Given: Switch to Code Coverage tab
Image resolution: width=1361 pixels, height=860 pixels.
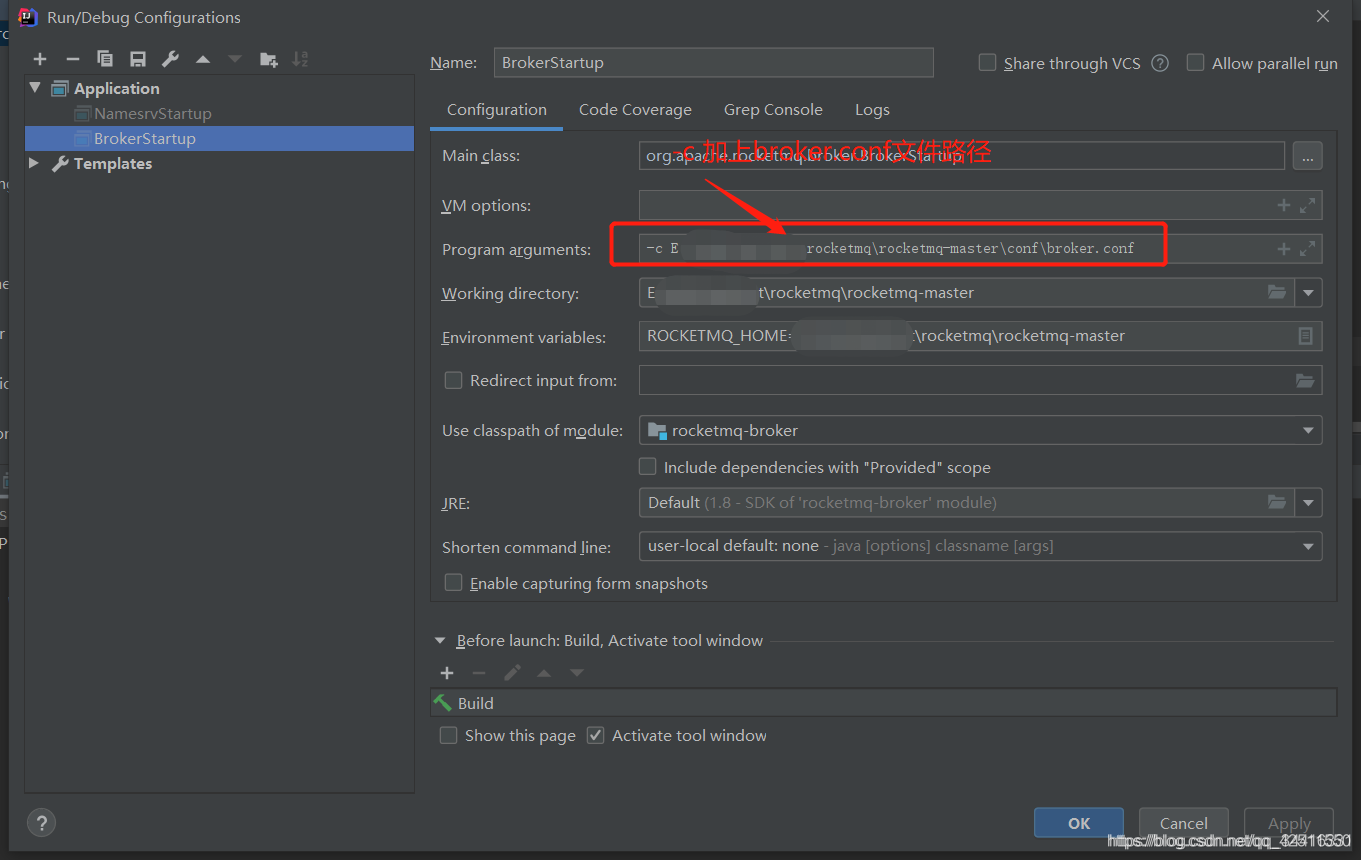Looking at the screenshot, I should coord(635,110).
